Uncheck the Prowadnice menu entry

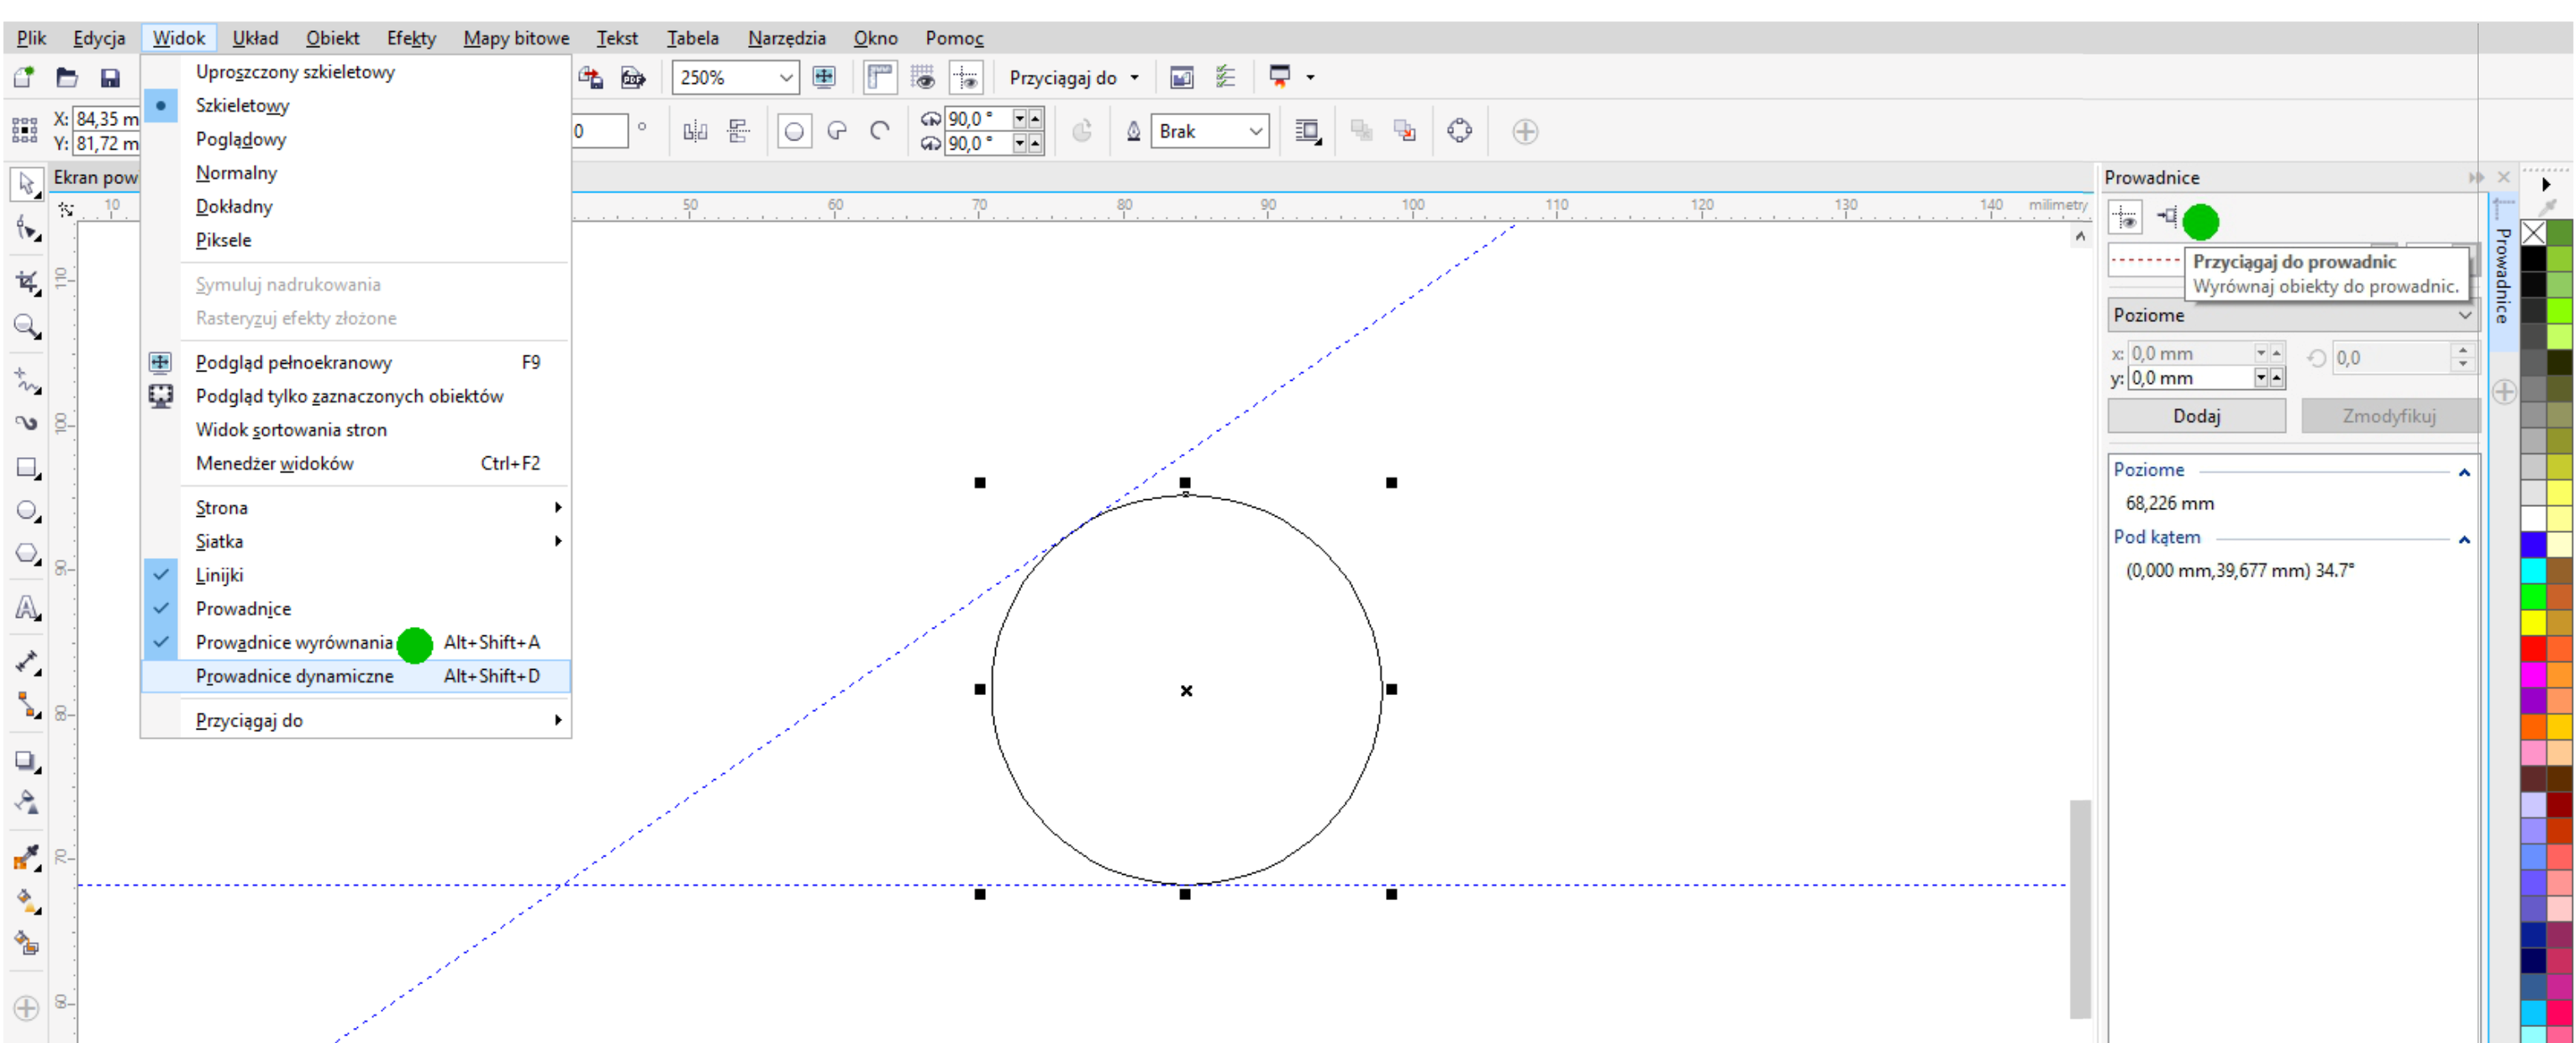click(x=243, y=609)
